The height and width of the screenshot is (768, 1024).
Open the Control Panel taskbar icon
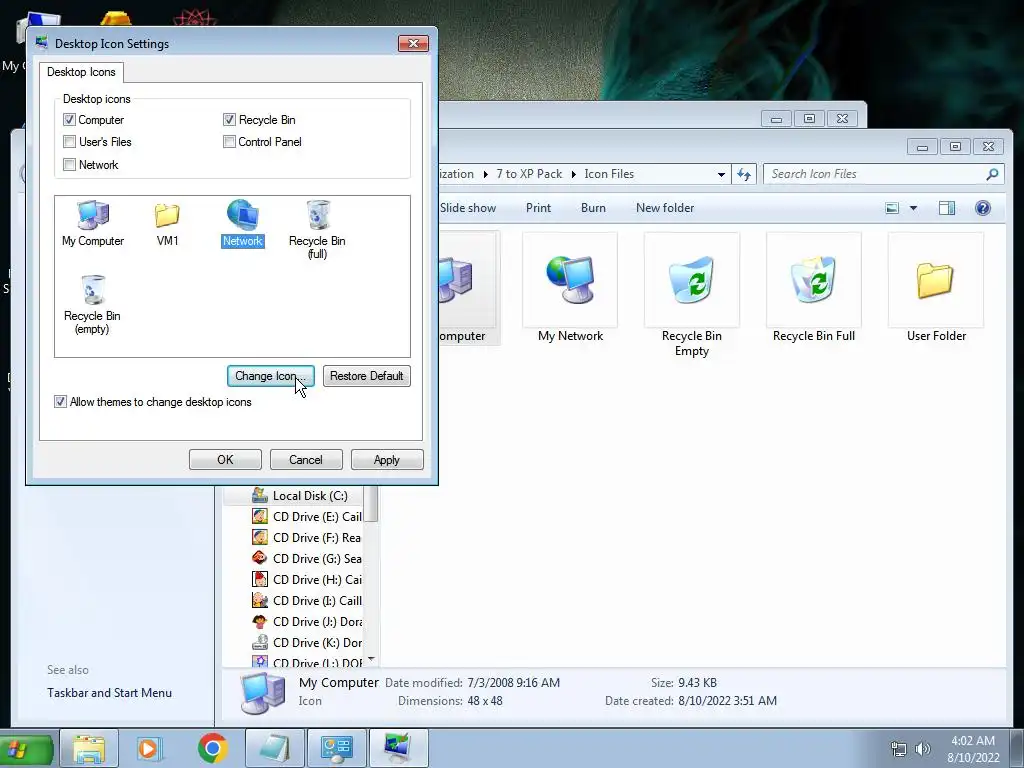click(336, 748)
